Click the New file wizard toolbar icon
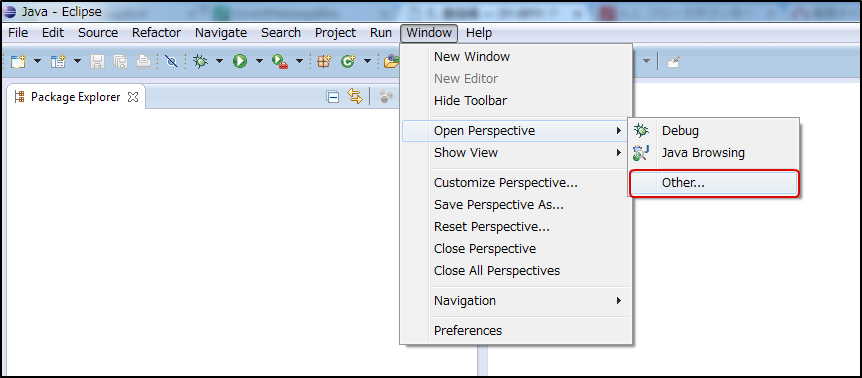This screenshot has height=378, width=862. click(x=18, y=62)
